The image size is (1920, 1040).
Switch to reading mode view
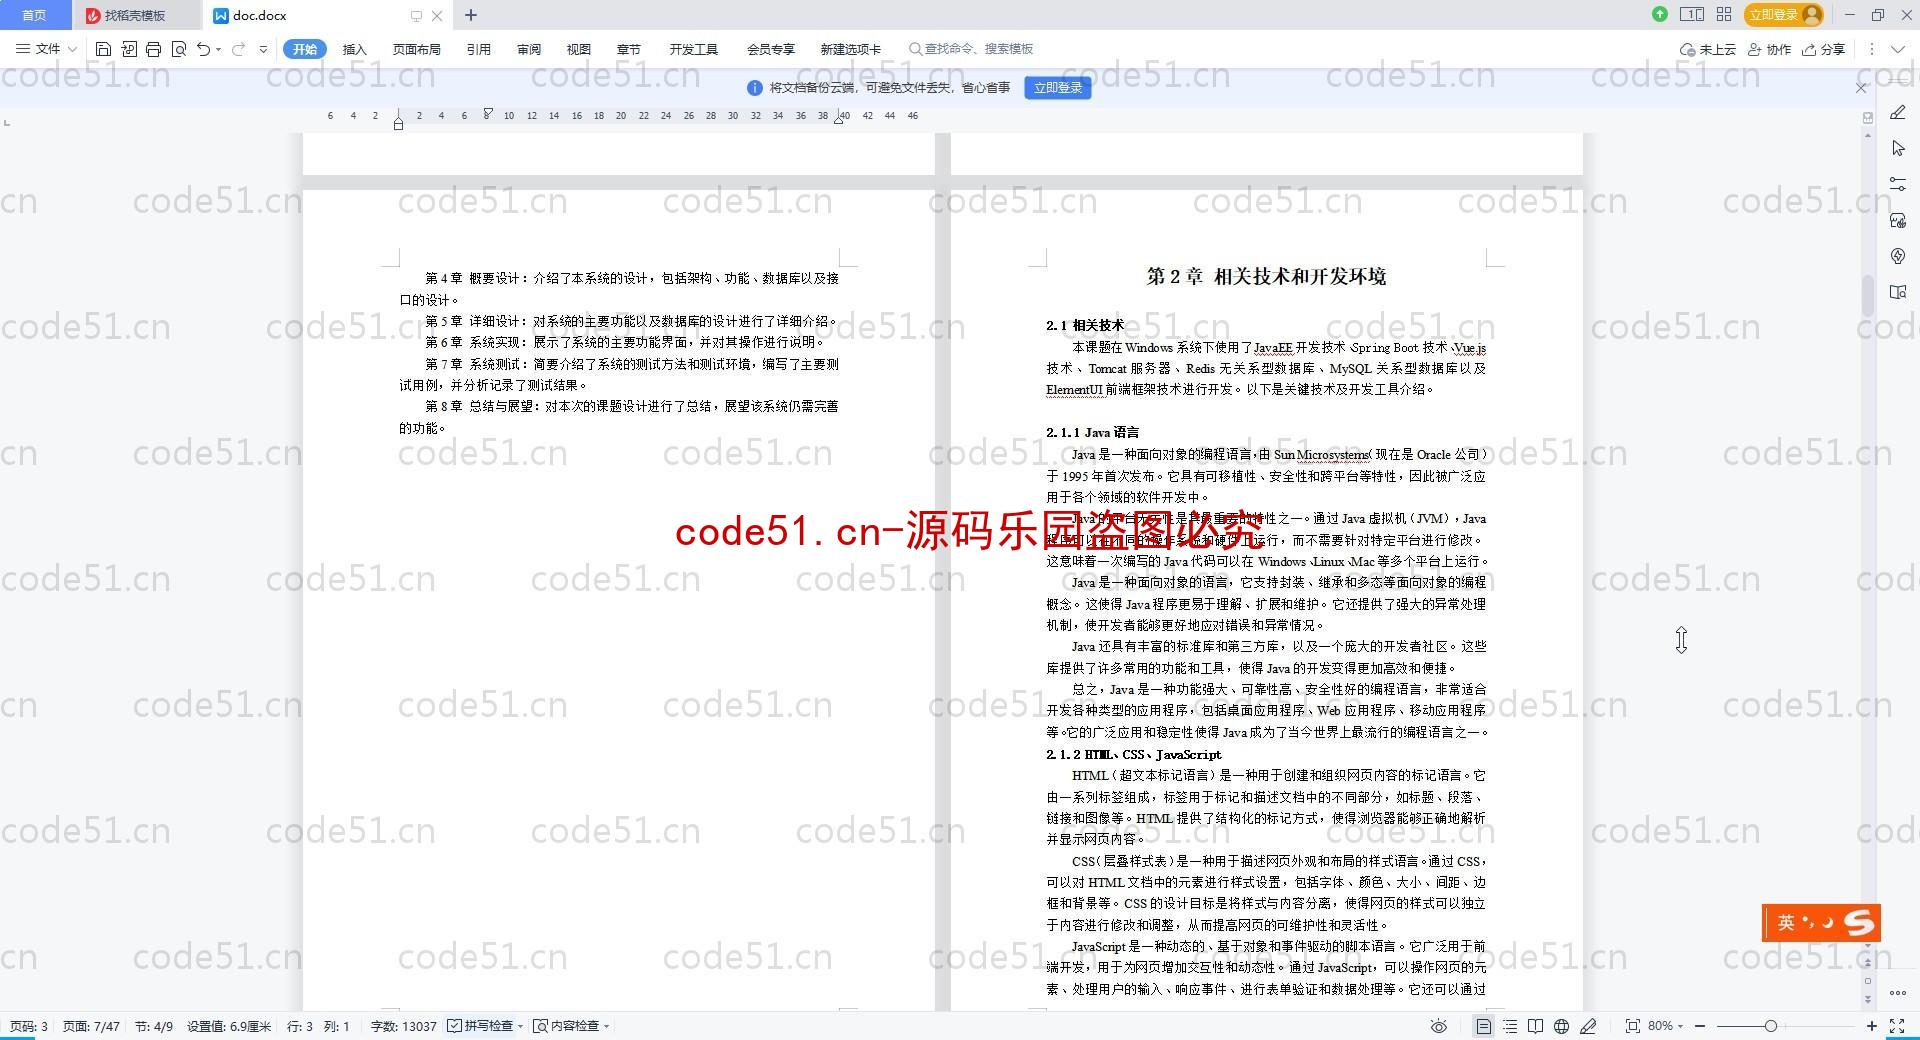pyautogui.click(x=1536, y=1026)
